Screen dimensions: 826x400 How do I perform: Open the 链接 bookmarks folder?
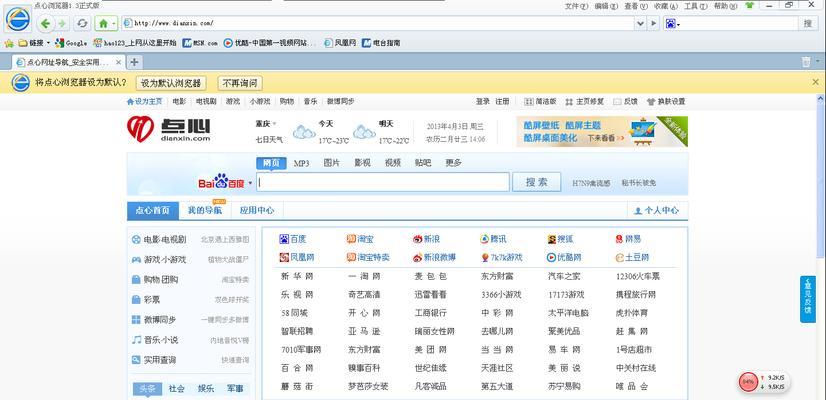coord(34,43)
